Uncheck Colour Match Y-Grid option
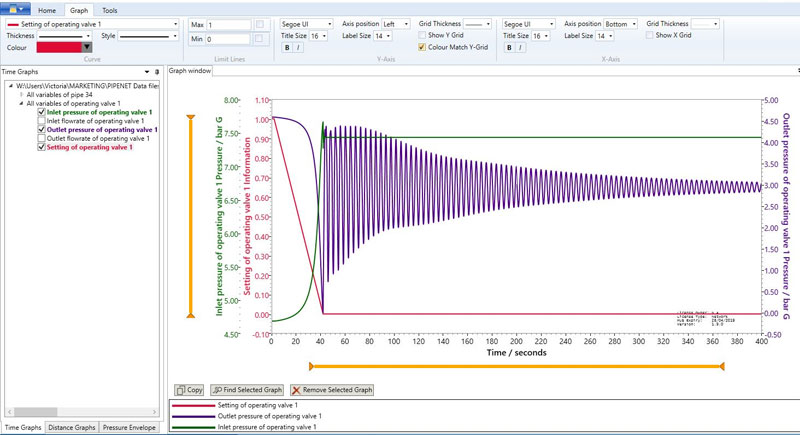 pos(422,47)
